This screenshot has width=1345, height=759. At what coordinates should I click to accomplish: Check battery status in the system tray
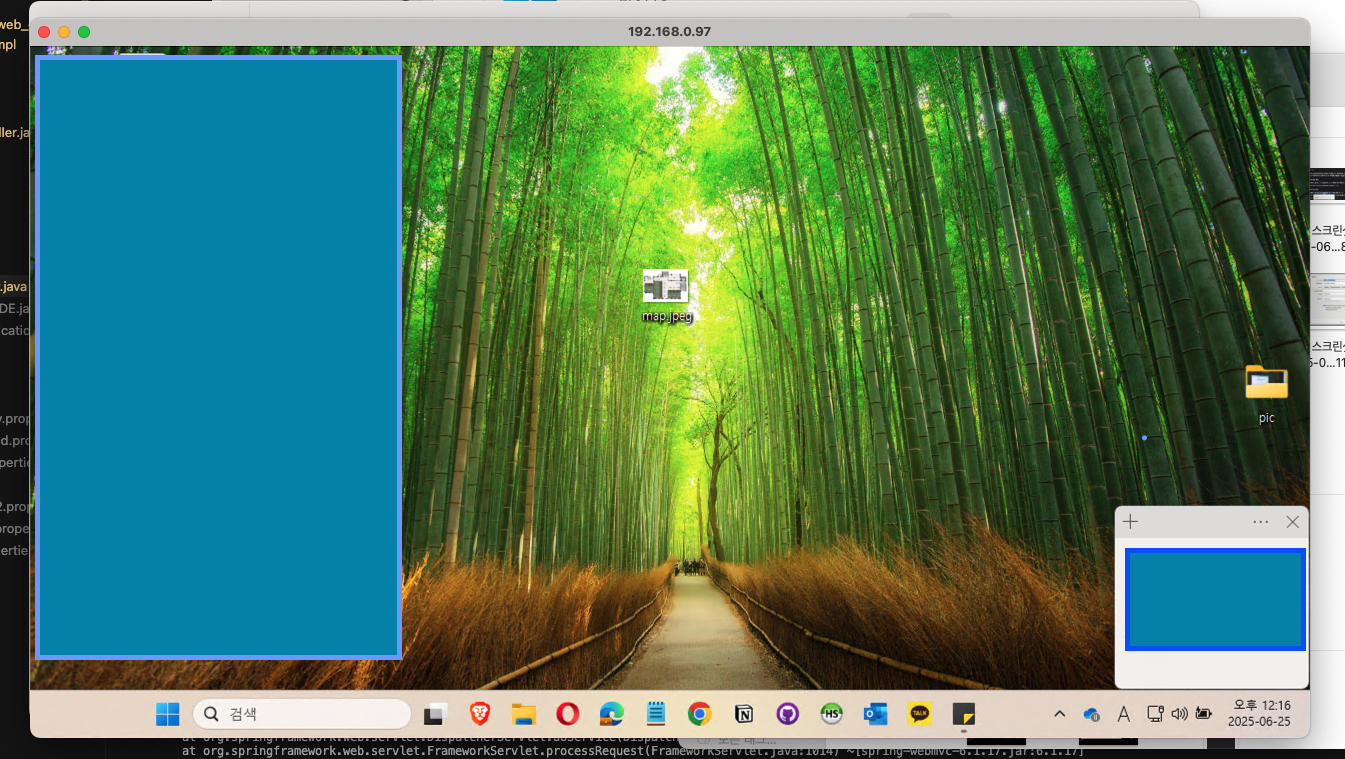point(1203,714)
